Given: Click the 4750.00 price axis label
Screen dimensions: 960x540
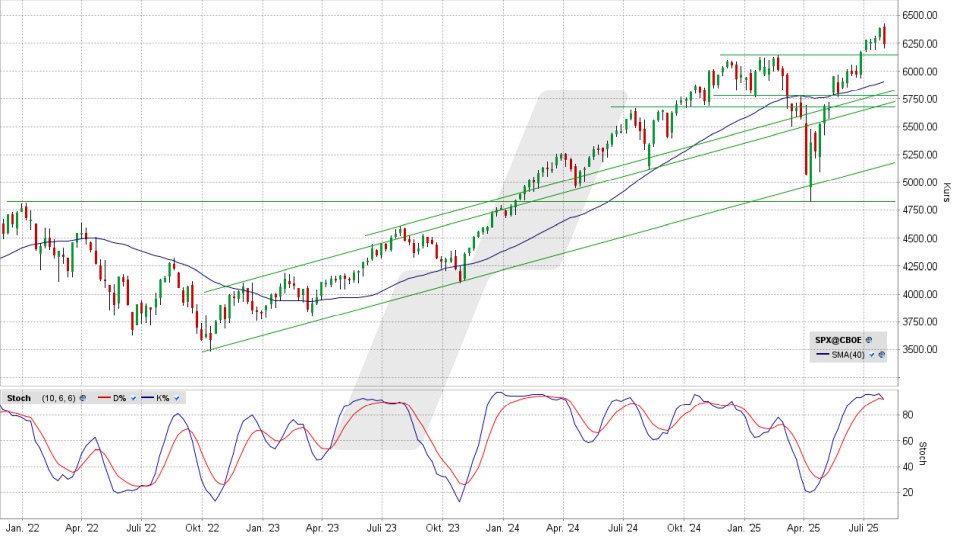Looking at the screenshot, I should pyautogui.click(x=921, y=210).
